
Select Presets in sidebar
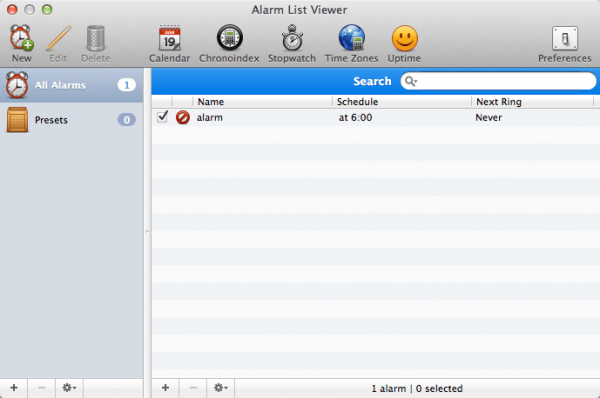point(72,120)
